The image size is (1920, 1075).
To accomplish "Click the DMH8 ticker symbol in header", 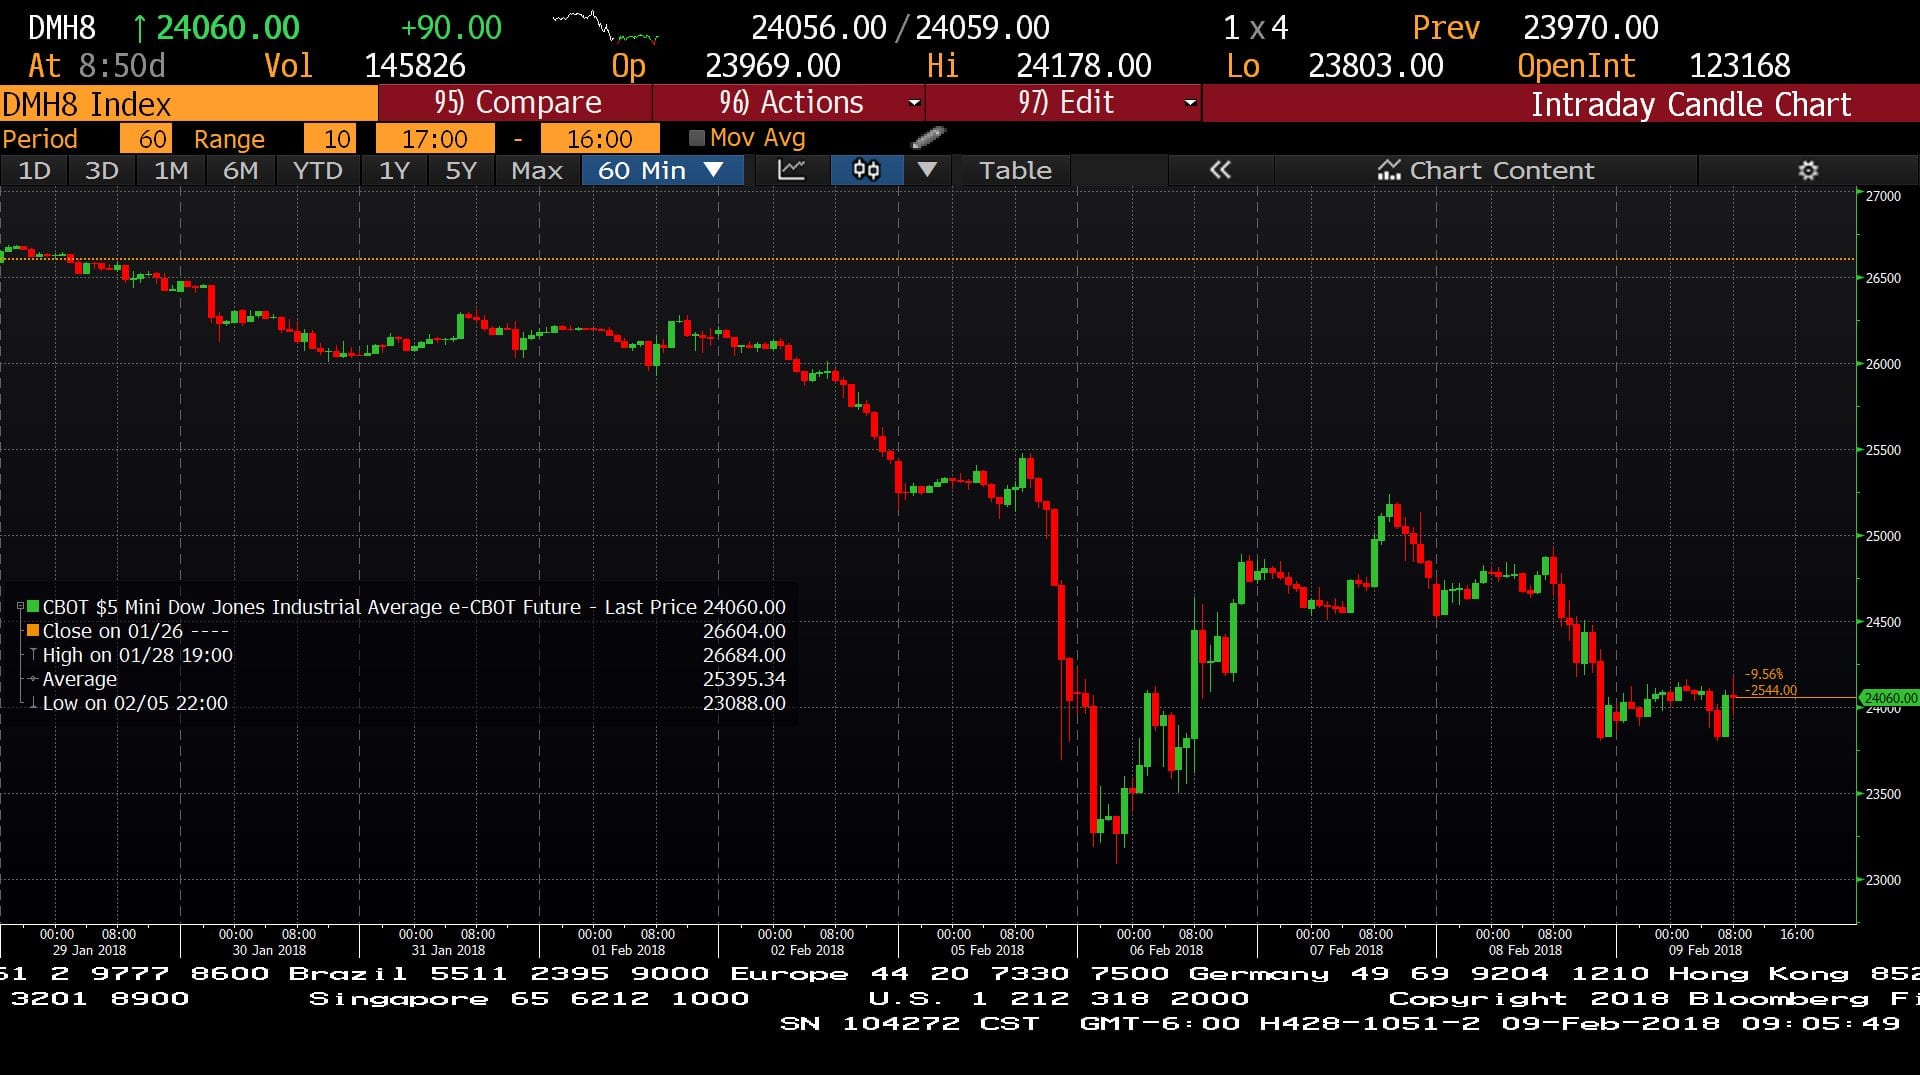I will 62,27.
